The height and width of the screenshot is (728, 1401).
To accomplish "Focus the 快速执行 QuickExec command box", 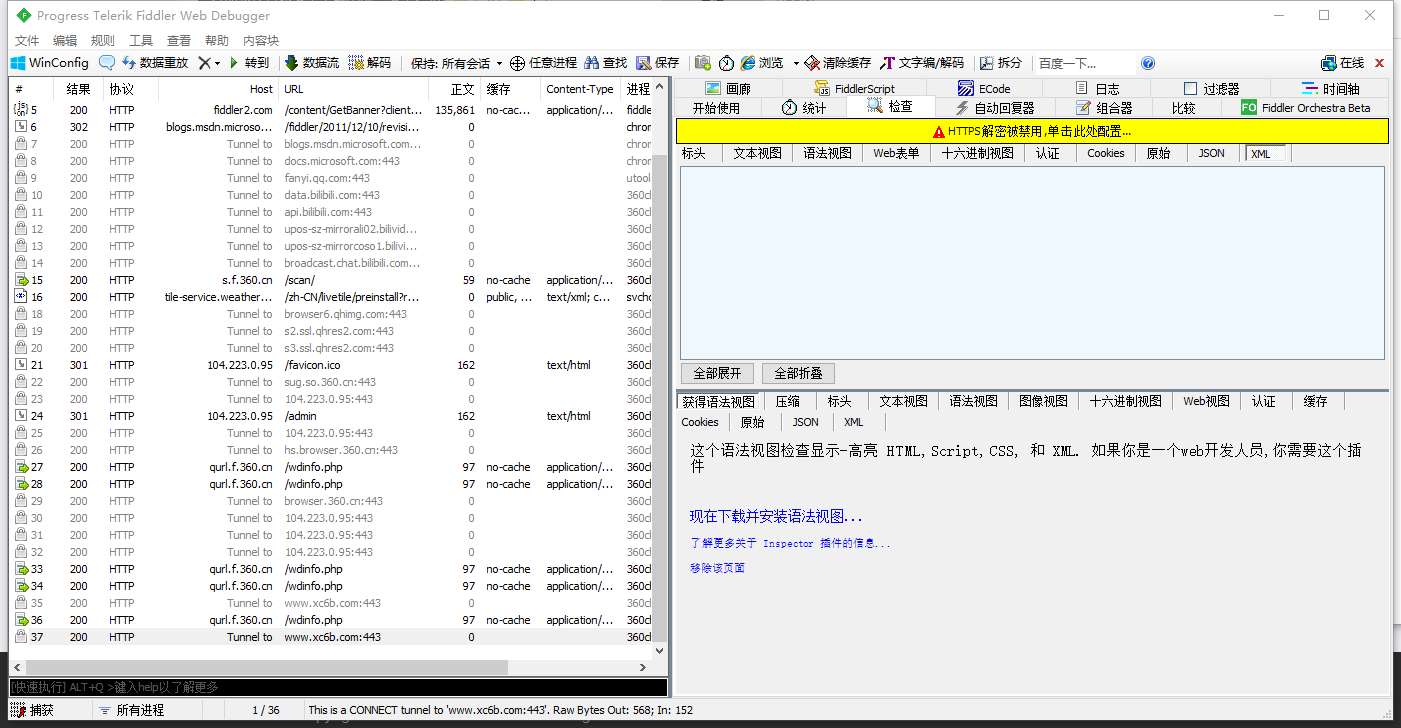I will coord(338,687).
